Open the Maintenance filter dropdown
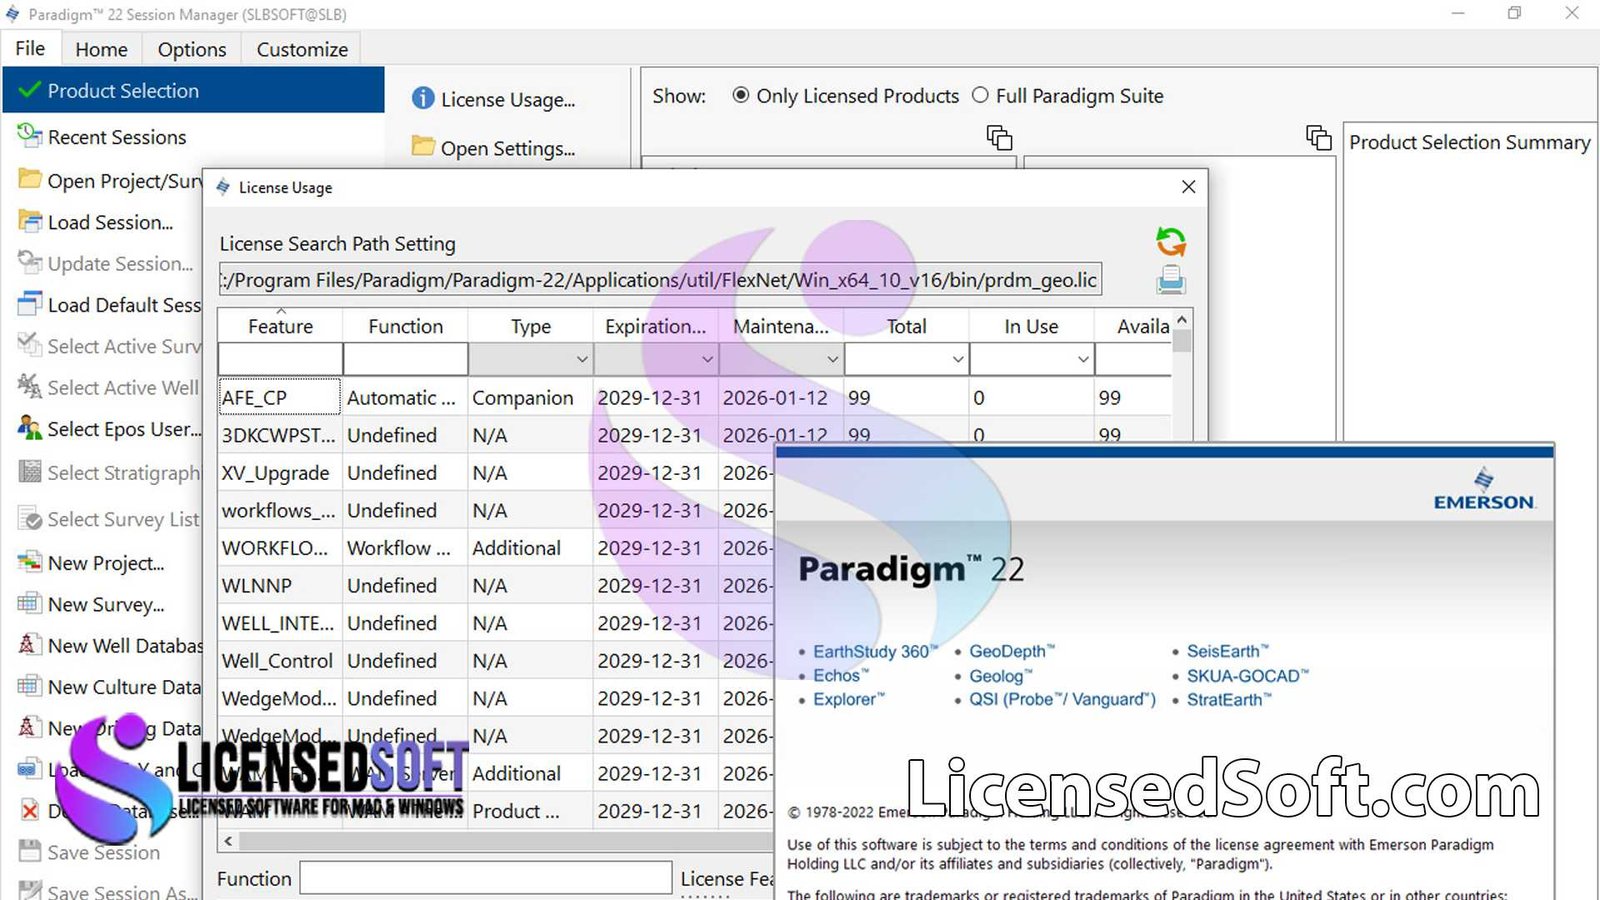The height and width of the screenshot is (900, 1600). point(832,359)
